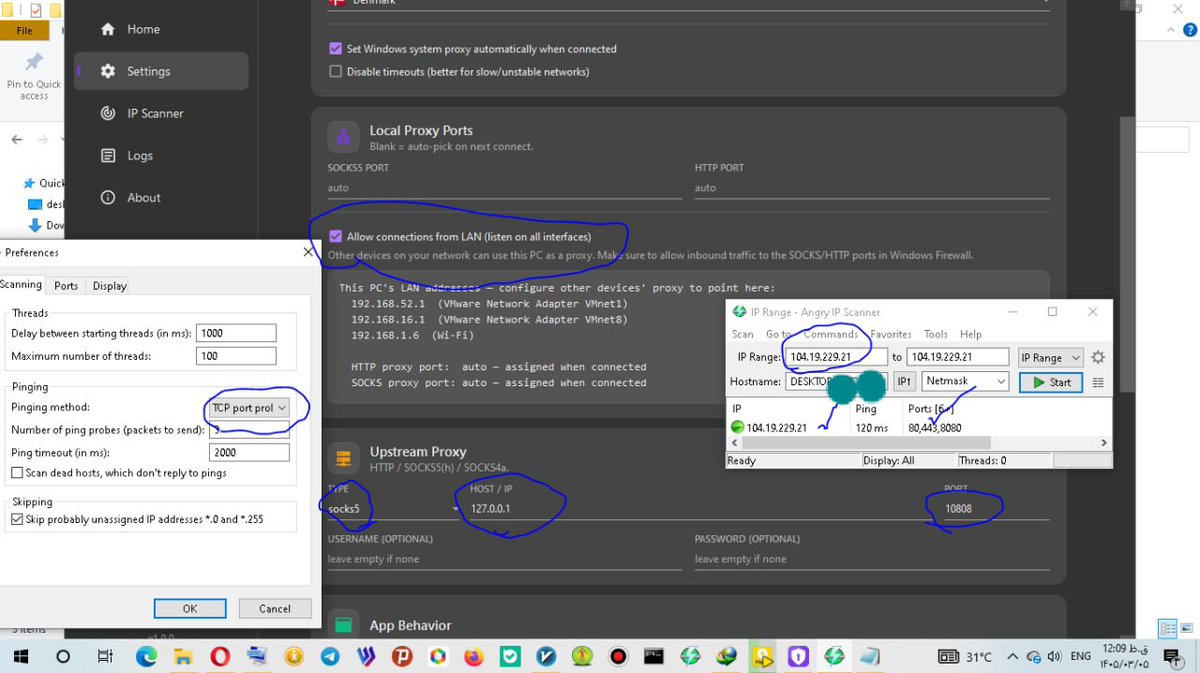Click the IP↑ button next to hostname
The height and width of the screenshot is (673, 1200).
[x=904, y=382]
